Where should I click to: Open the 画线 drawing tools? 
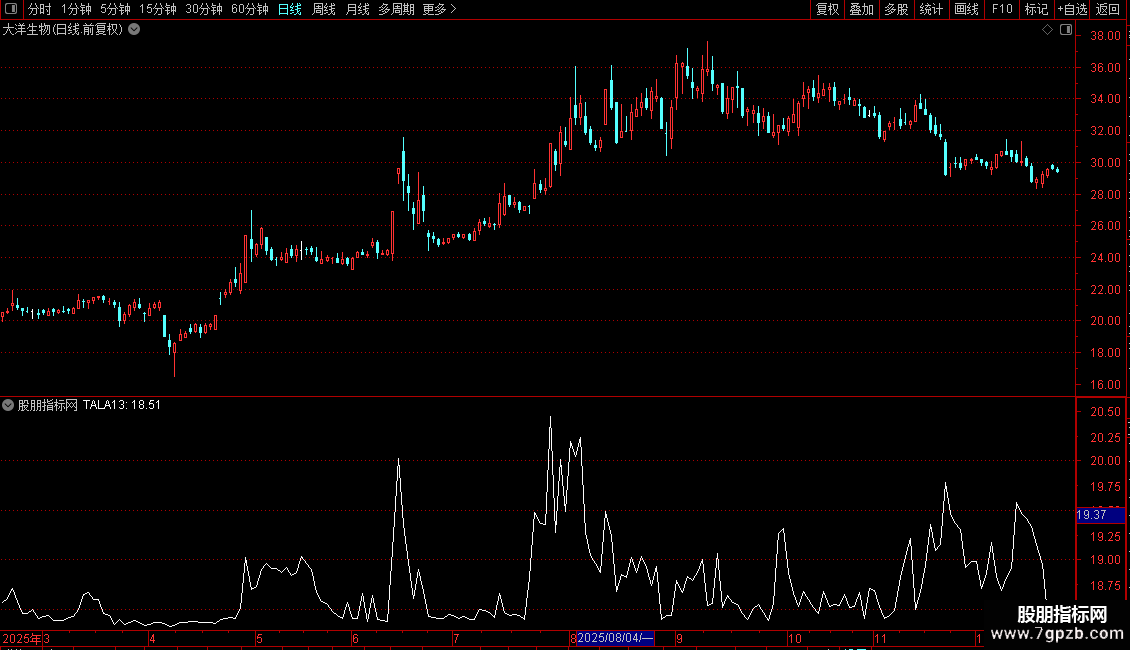pyautogui.click(x=966, y=9)
